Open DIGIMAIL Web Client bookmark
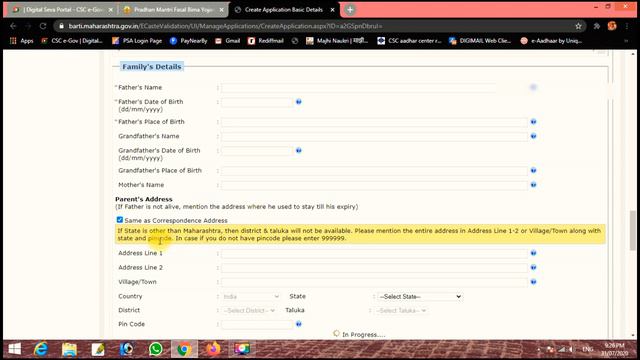Screen dimensions: 640x360 pos(480,40)
